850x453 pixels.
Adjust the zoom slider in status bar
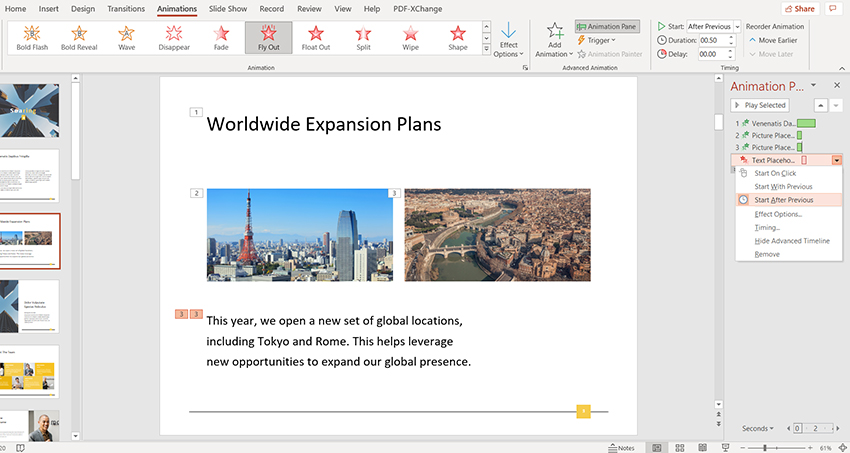765,447
